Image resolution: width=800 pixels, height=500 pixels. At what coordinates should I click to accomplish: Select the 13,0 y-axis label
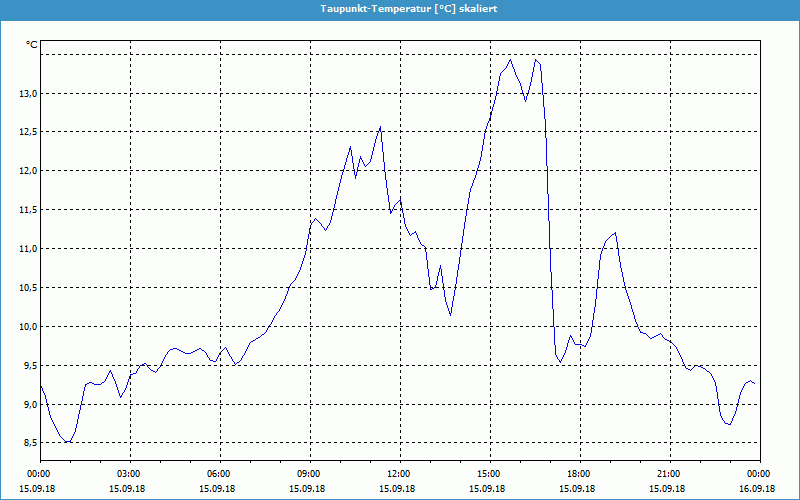pyautogui.click(x=26, y=93)
